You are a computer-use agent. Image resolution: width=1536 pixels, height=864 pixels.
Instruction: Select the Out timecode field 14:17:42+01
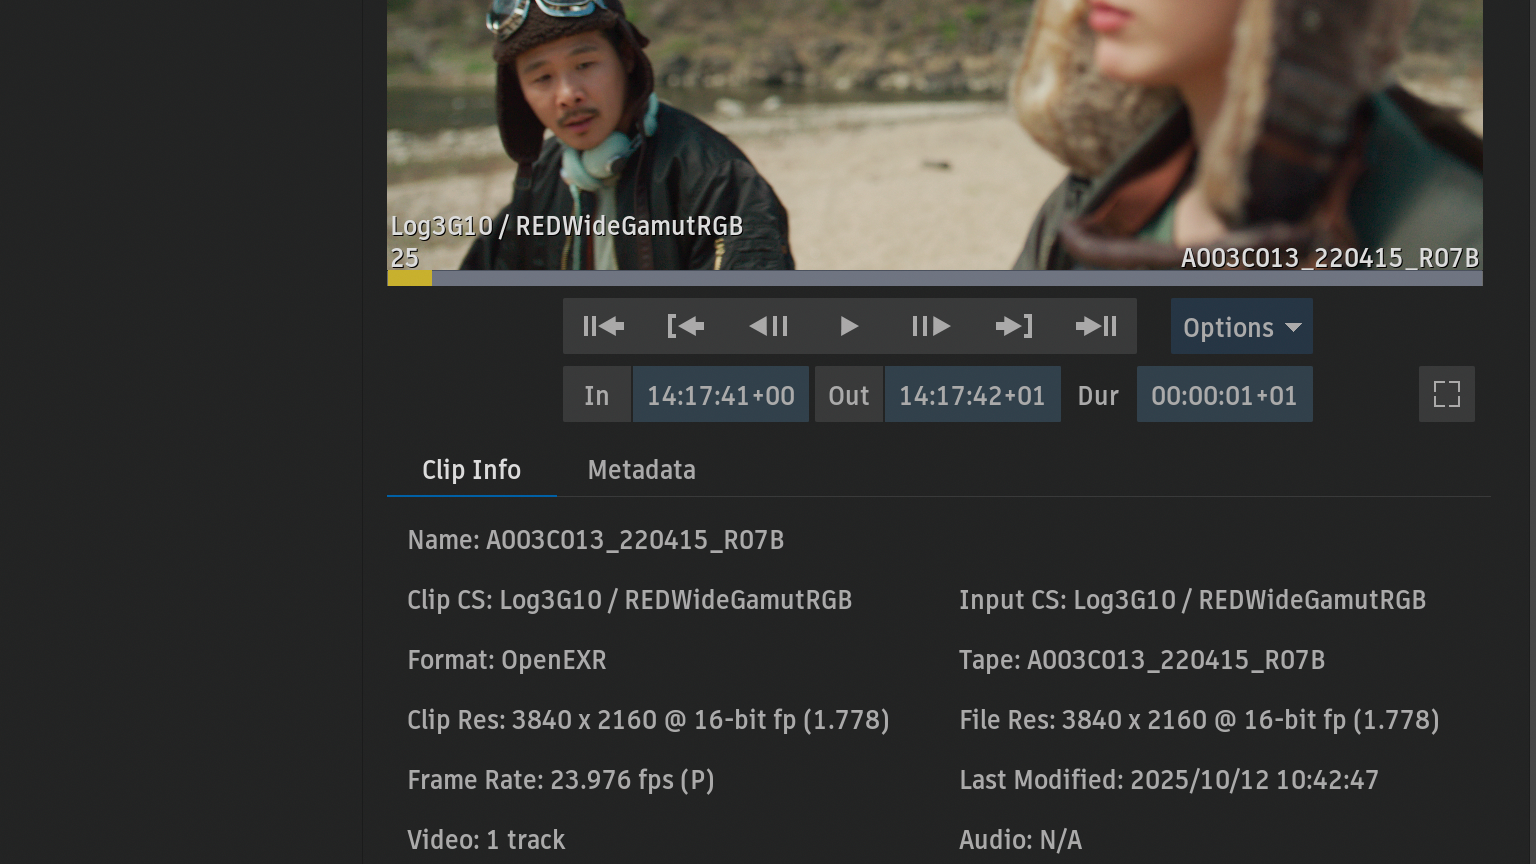click(x=972, y=395)
